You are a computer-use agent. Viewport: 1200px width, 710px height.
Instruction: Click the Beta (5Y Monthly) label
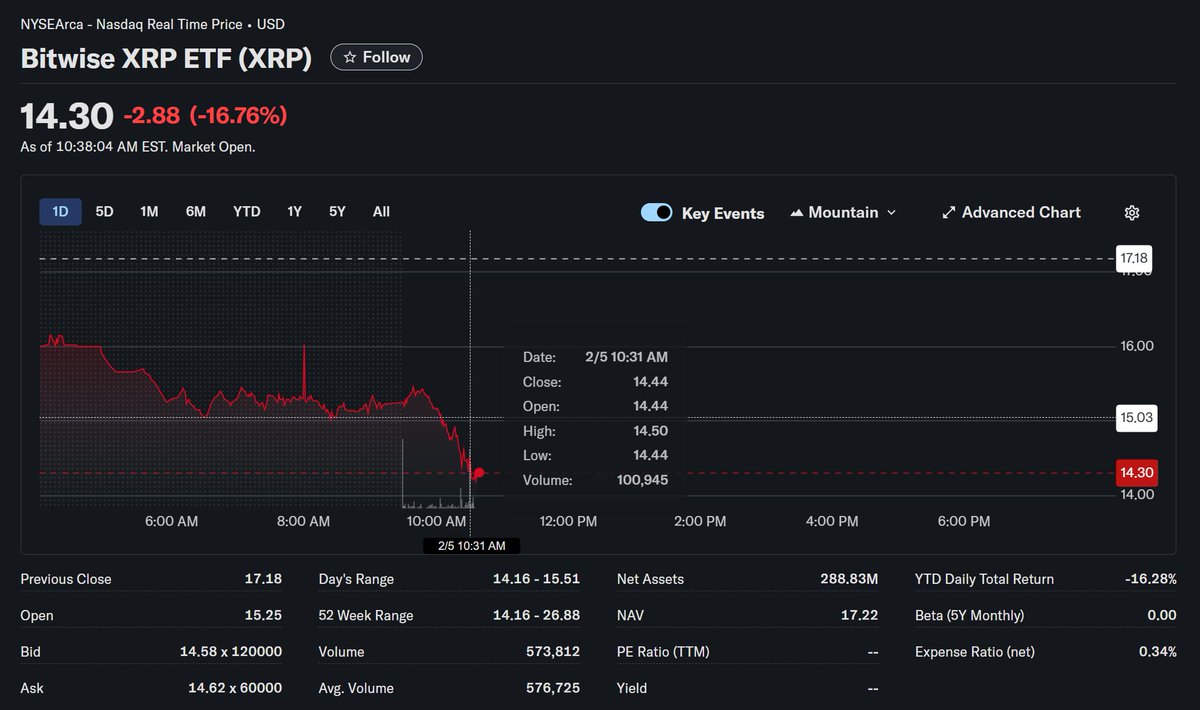[969, 615]
